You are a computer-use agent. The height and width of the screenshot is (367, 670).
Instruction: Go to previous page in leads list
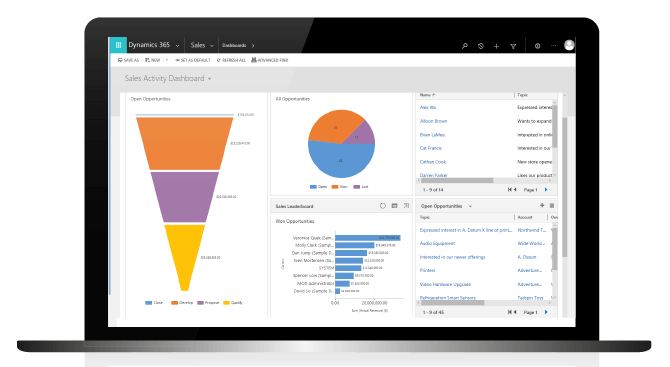[x=515, y=189]
